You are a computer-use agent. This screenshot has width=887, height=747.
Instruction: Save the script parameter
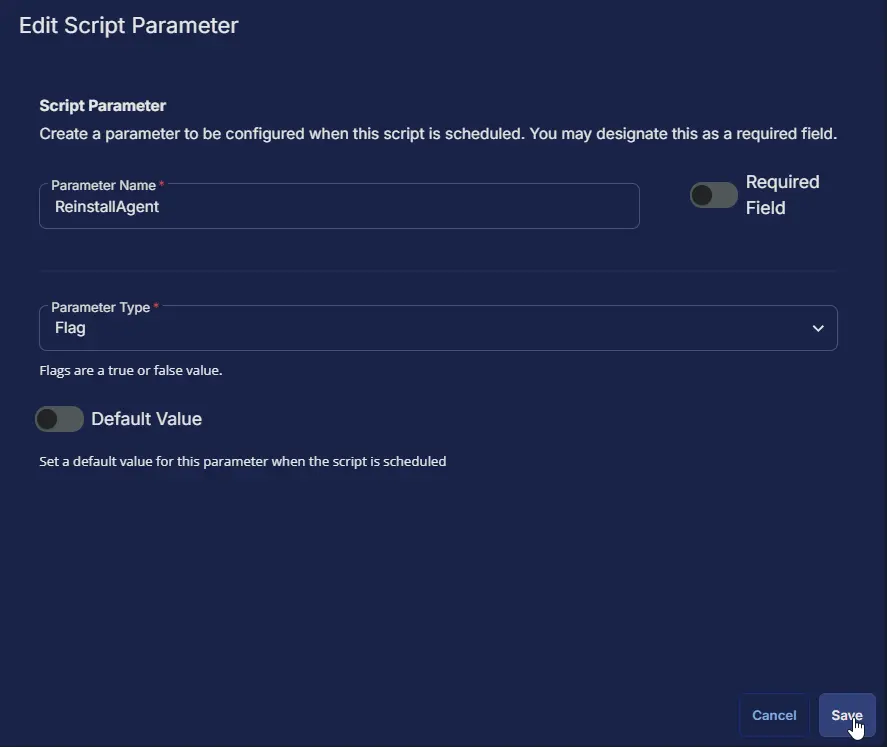[847, 715]
